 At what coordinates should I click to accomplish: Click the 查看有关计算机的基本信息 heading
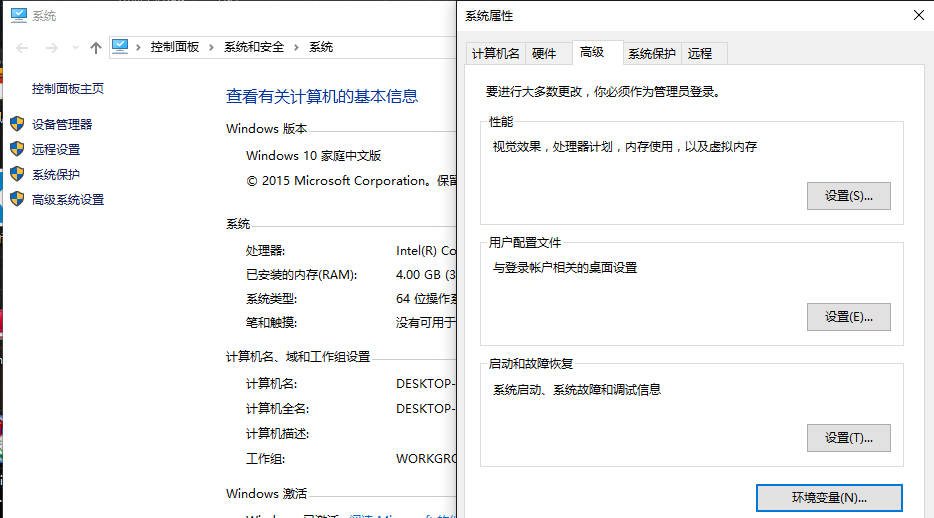pyautogui.click(x=322, y=96)
